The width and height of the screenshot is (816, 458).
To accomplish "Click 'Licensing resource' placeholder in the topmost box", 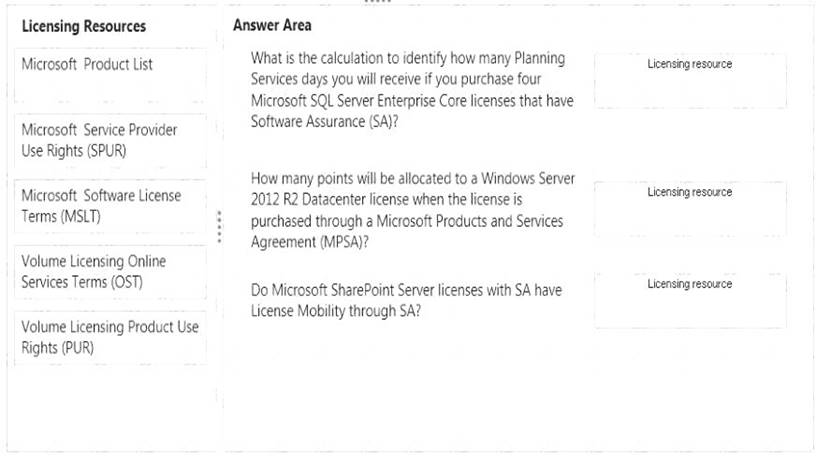I will pos(690,64).
